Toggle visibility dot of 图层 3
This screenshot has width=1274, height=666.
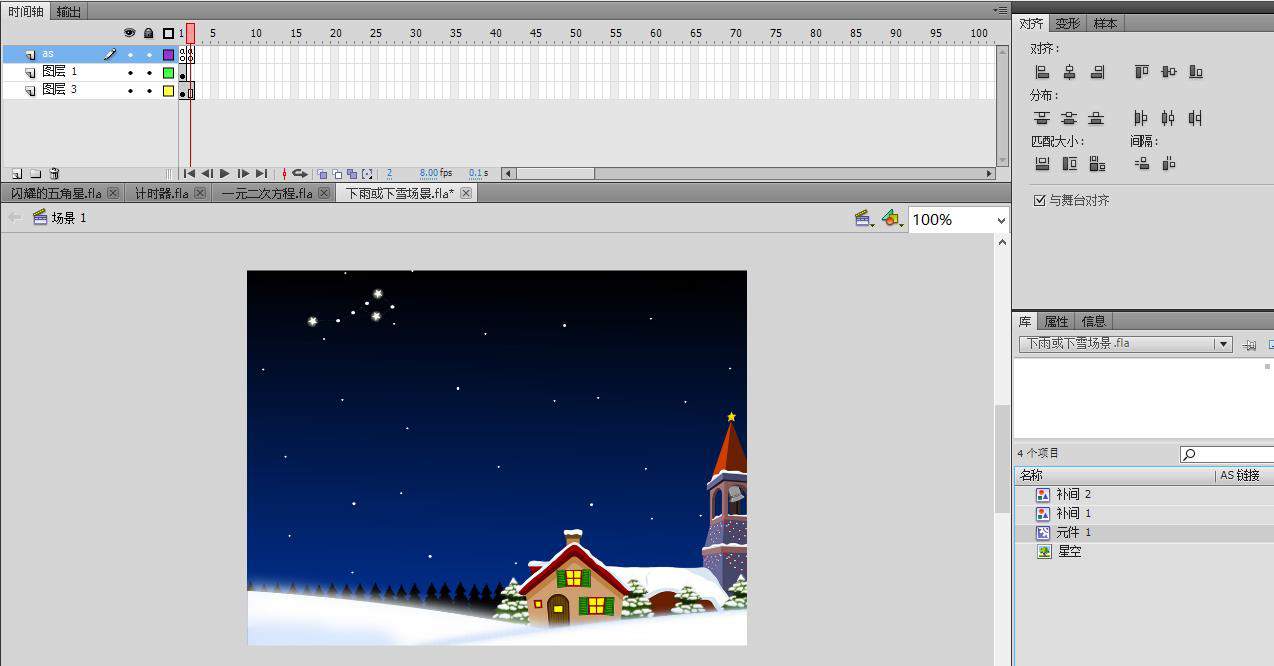click(x=130, y=91)
